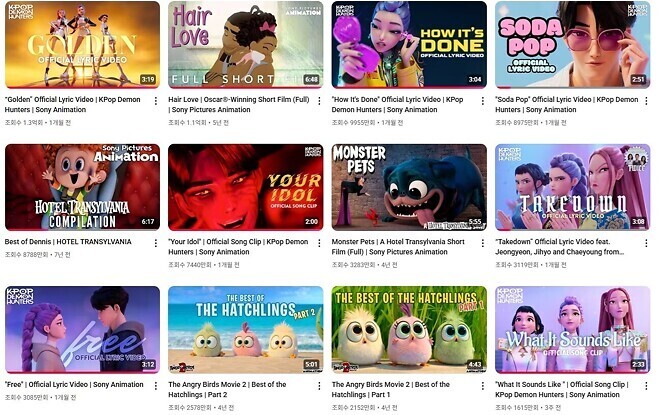Open three-dot menu for Takedown lyric video
Image resolution: width=660 pixels, height=415 pixels.
click(646, 243)
